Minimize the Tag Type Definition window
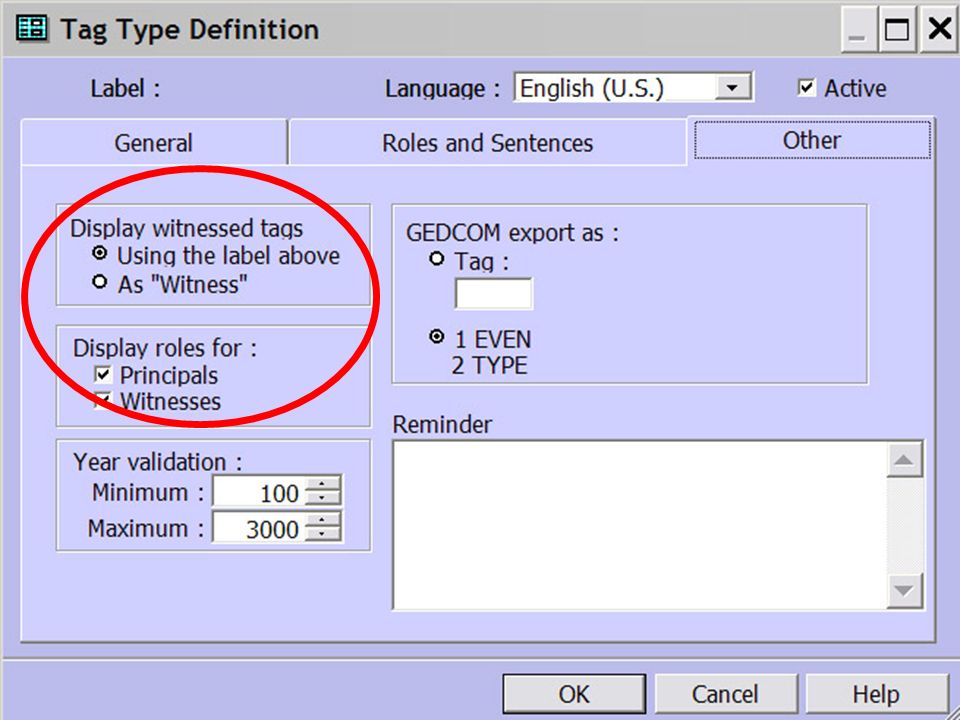Image resolution: width=960 pixels, height=720 pixels. point(858,30)
